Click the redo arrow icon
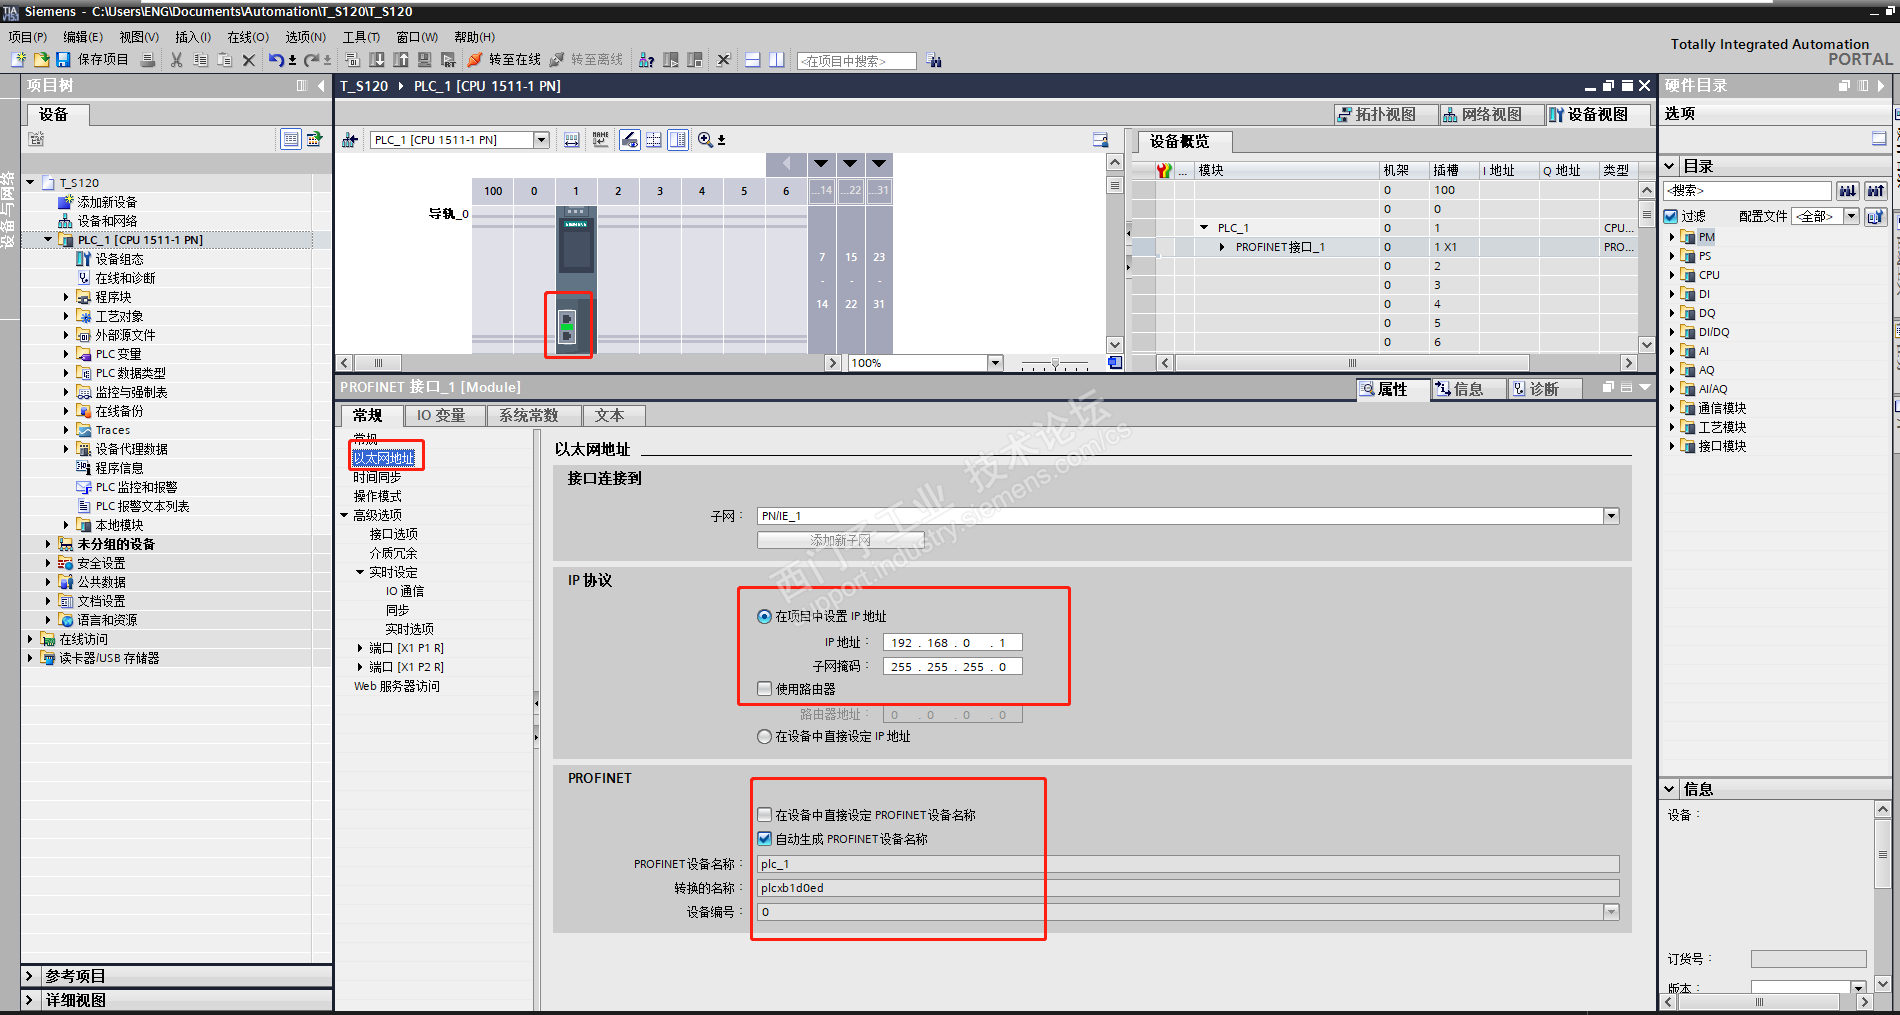This screenshot has height=1015, width=1900. coord(311,60)
